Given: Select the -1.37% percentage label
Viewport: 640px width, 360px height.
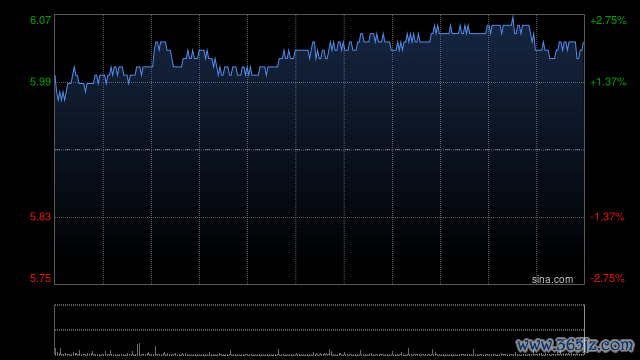Looking at the screenshot, I should [607, 217].
